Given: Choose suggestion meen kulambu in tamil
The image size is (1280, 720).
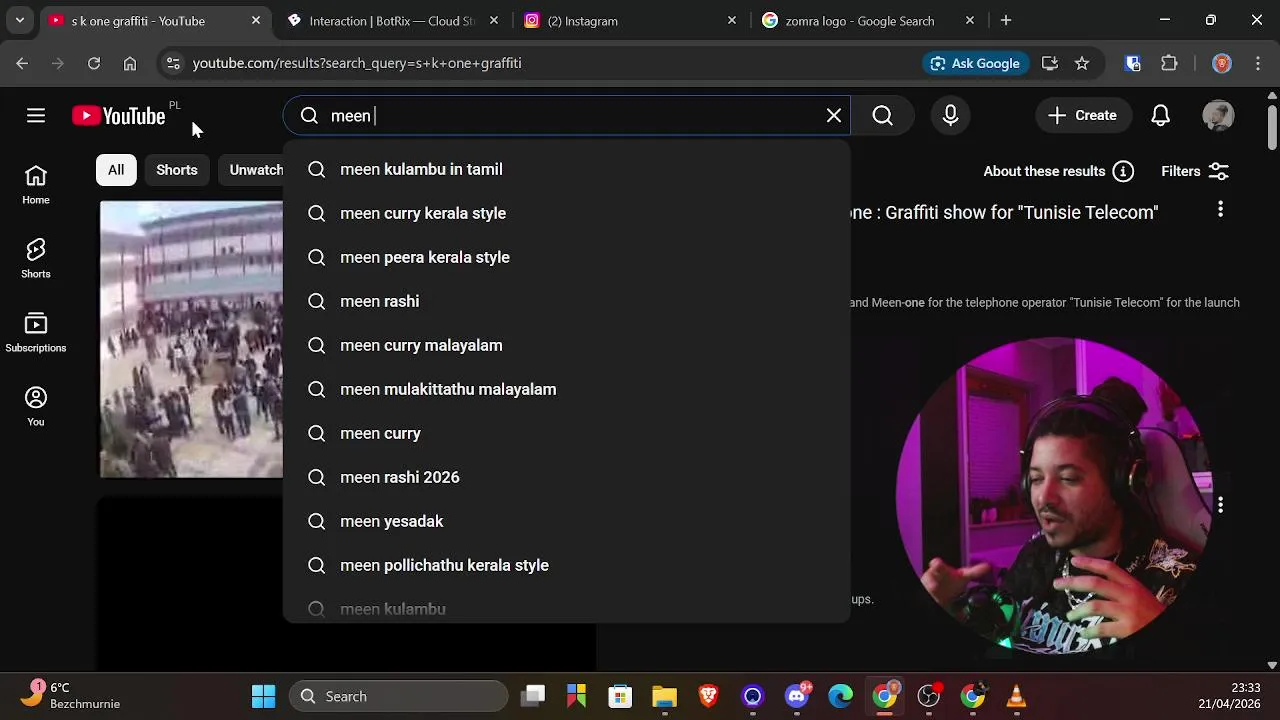Looking at the screenshot, I should tap(567, 169).
